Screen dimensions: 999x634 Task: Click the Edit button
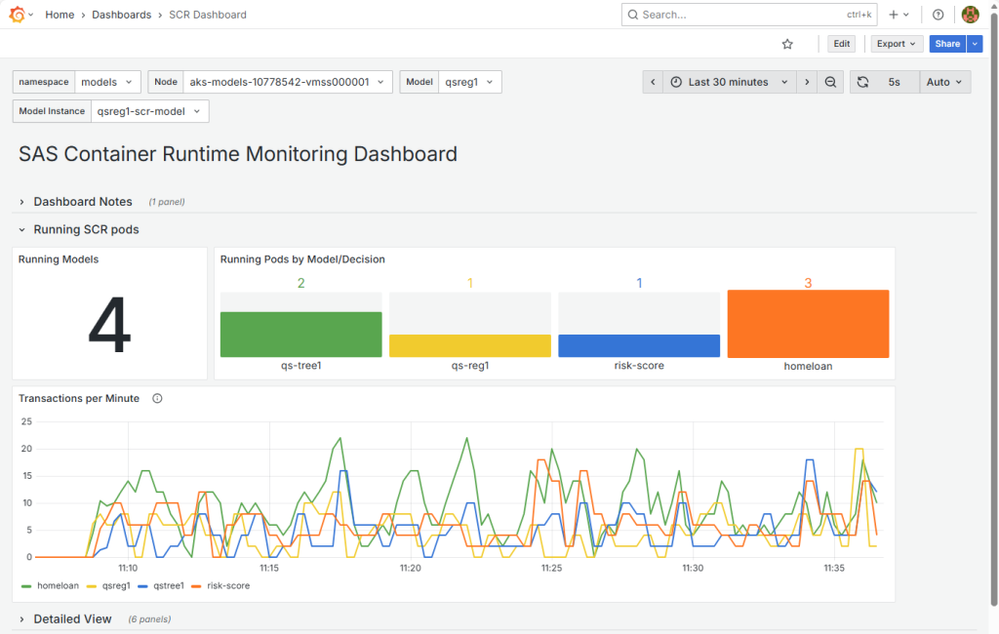point(842,44)
